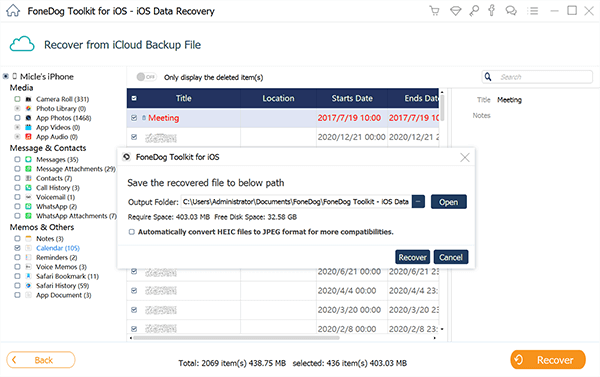Select App Document (3) in sidebar
Viewport: 600px width, 377px height.
tap(64, 295)
